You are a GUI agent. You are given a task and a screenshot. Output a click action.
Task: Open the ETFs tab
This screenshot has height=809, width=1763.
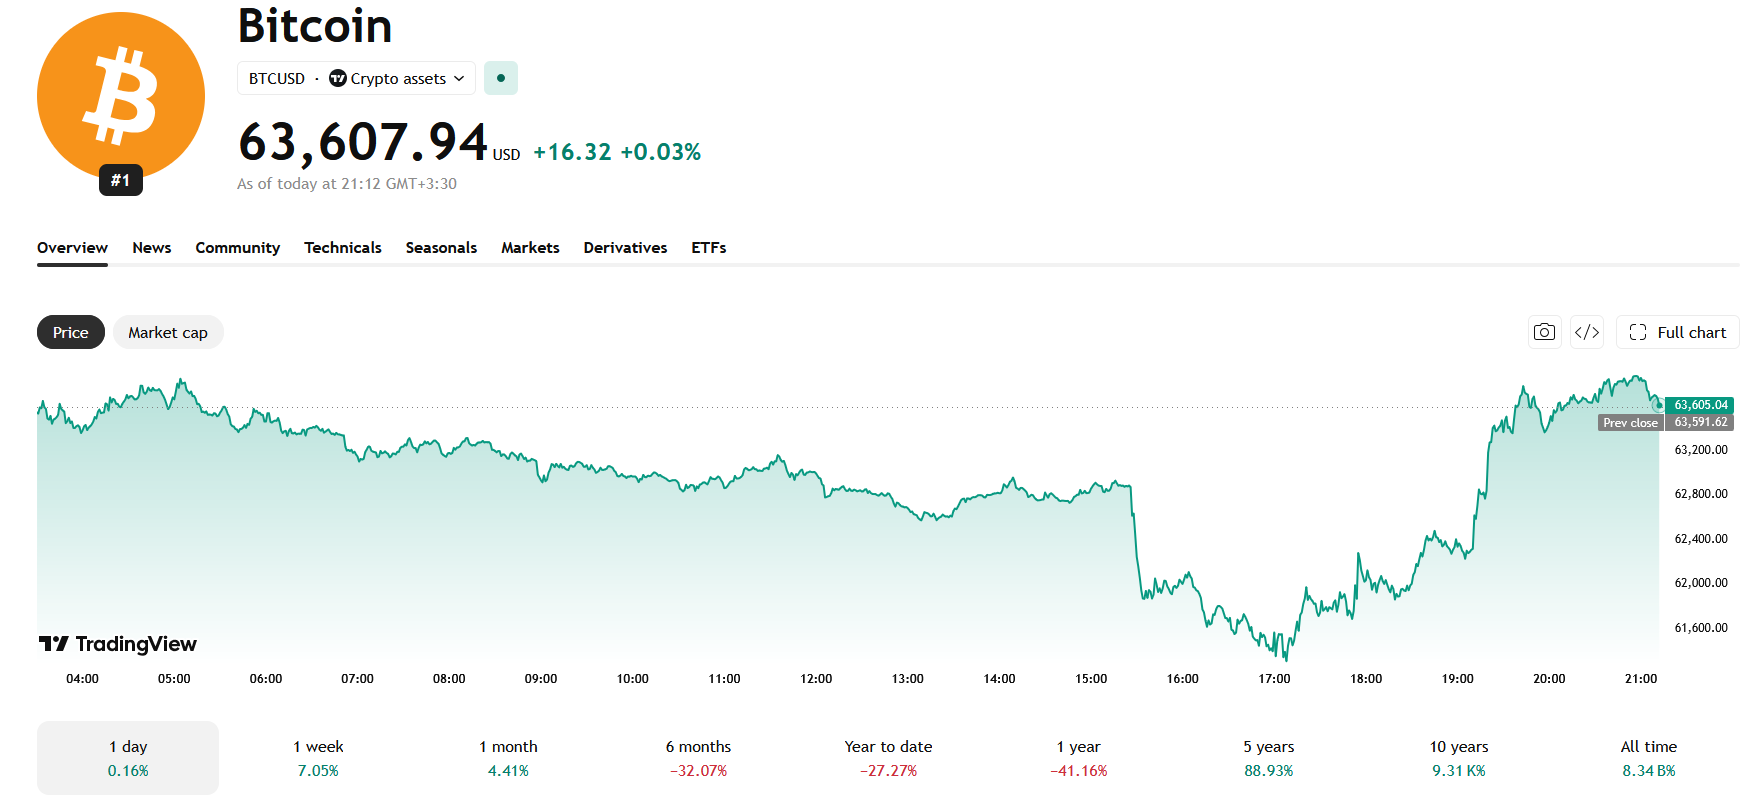tap(709, 248)
